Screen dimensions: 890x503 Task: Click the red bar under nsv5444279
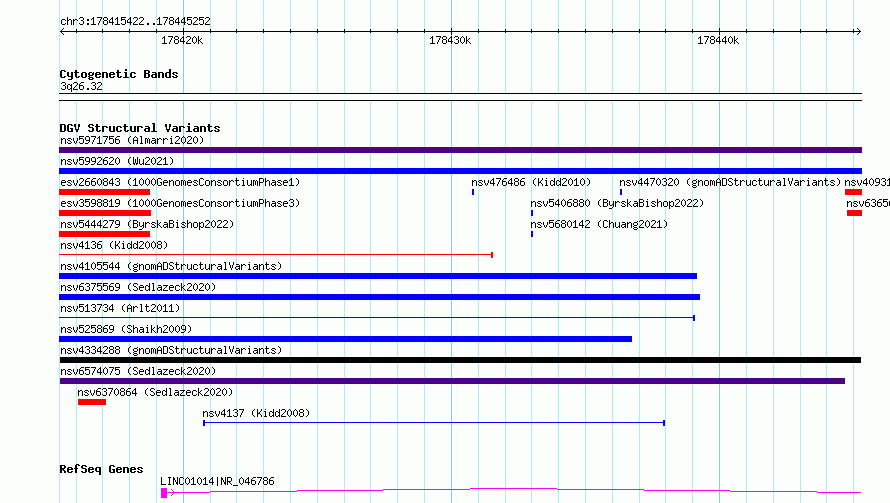point(104,234)
